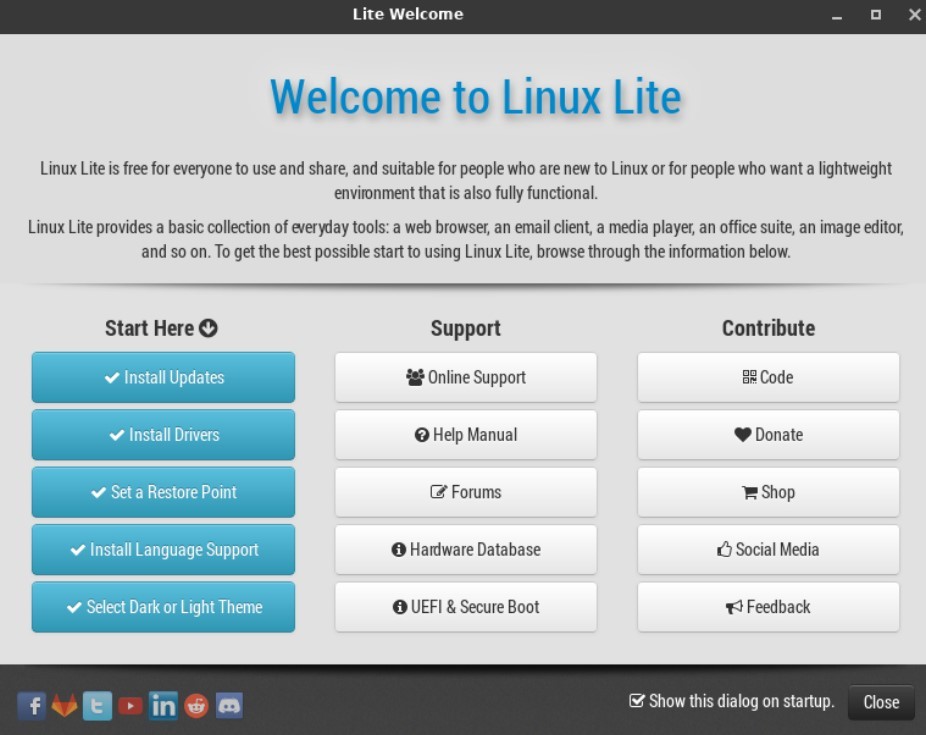
Task: Open the Facebook social icon
Action: click(32, 705)
